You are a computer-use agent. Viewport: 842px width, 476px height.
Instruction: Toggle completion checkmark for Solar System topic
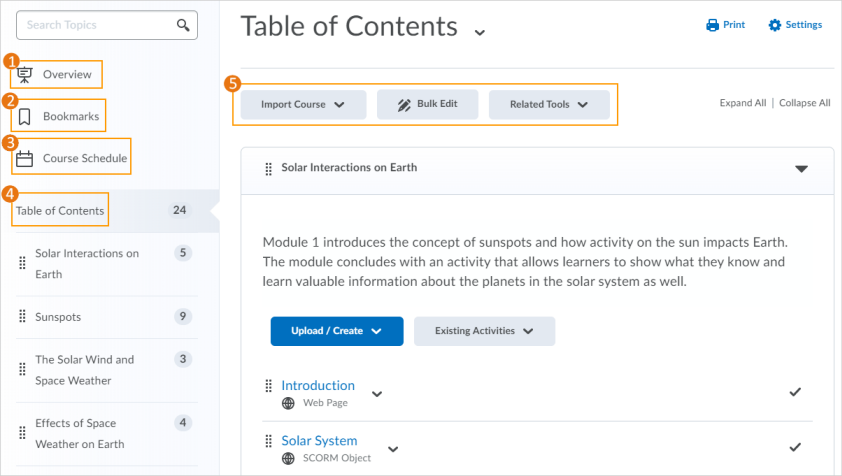click(795, 447)
